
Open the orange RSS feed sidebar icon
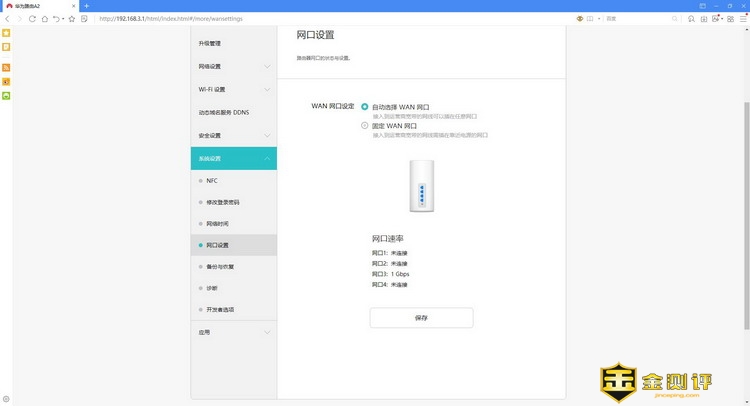coord(6,66)
